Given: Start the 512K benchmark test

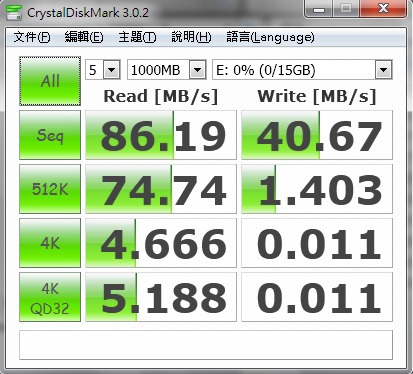Looking at the screenshot, I should pos(50,189).
